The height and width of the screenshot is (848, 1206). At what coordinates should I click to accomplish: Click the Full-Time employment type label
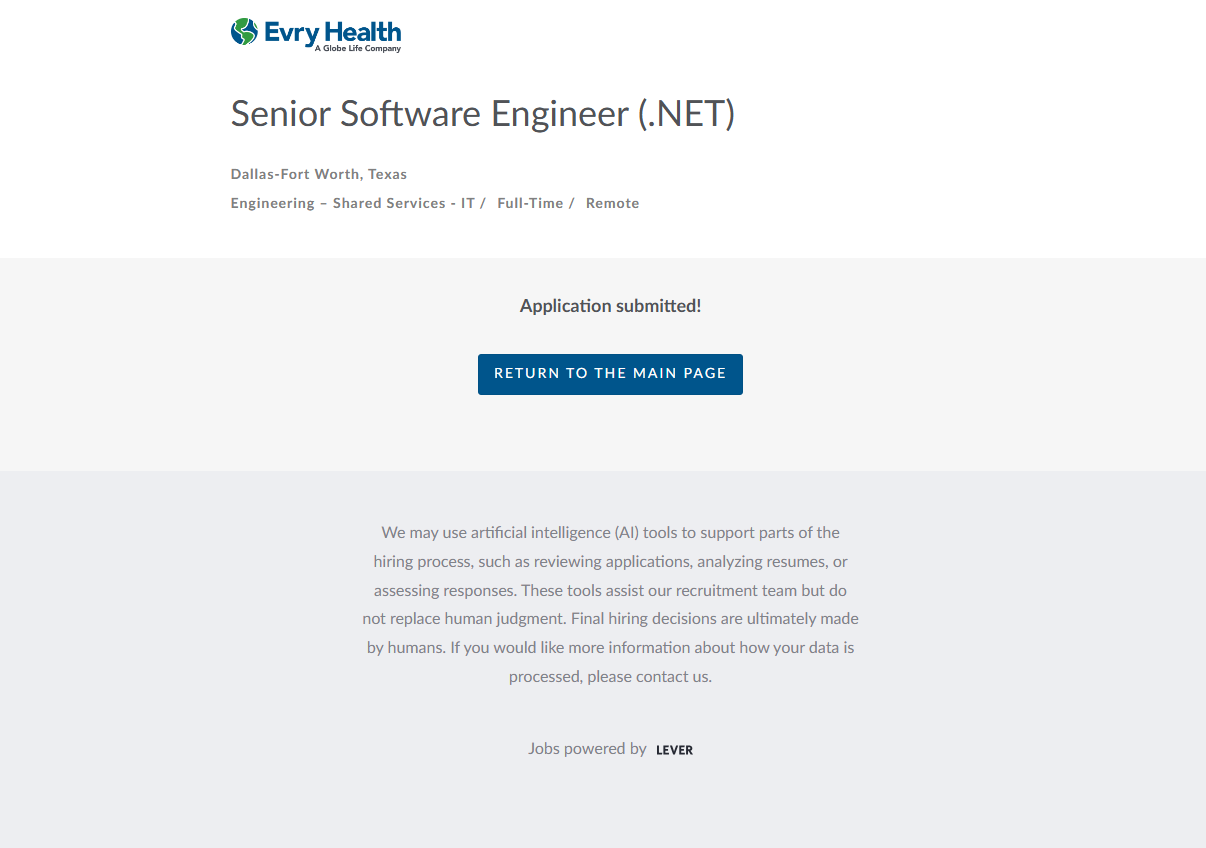coord(530,203)
